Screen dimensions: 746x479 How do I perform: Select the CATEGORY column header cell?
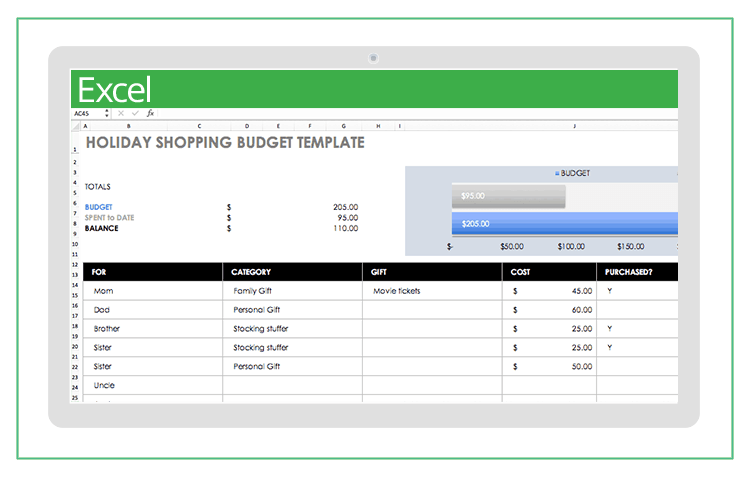[x=292, y=272]
